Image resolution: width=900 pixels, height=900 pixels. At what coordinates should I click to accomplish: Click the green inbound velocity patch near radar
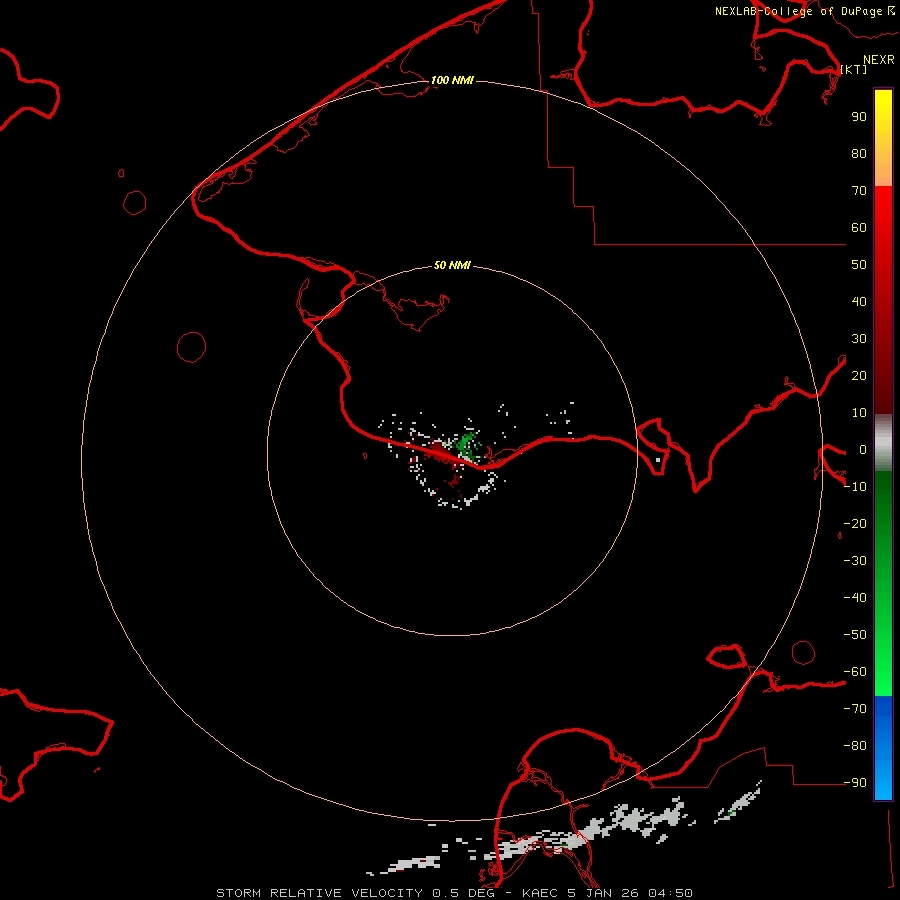(466, 444)
